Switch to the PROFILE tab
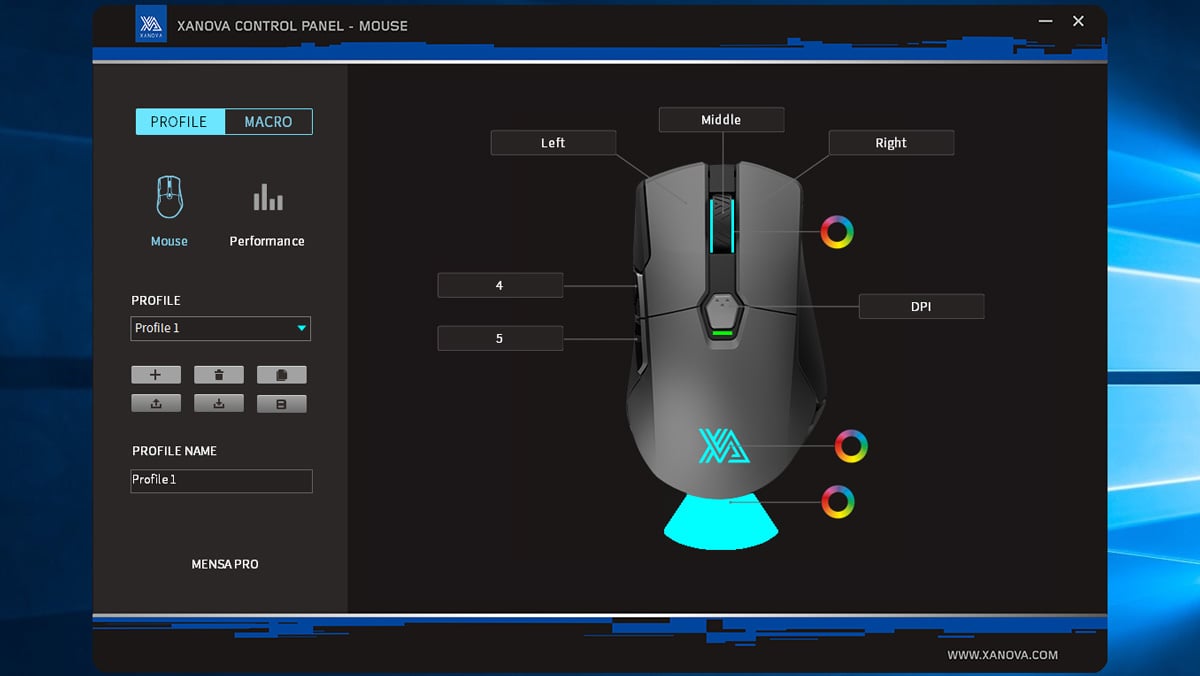Screen dimensions: 1200x676 click(180, 122)
